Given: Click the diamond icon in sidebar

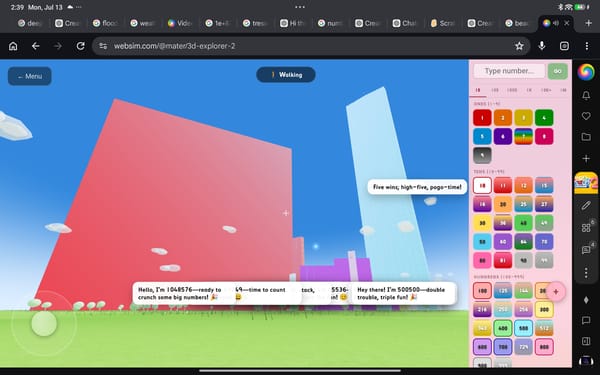Looking at the screenshot, I should tap(586, 300).
